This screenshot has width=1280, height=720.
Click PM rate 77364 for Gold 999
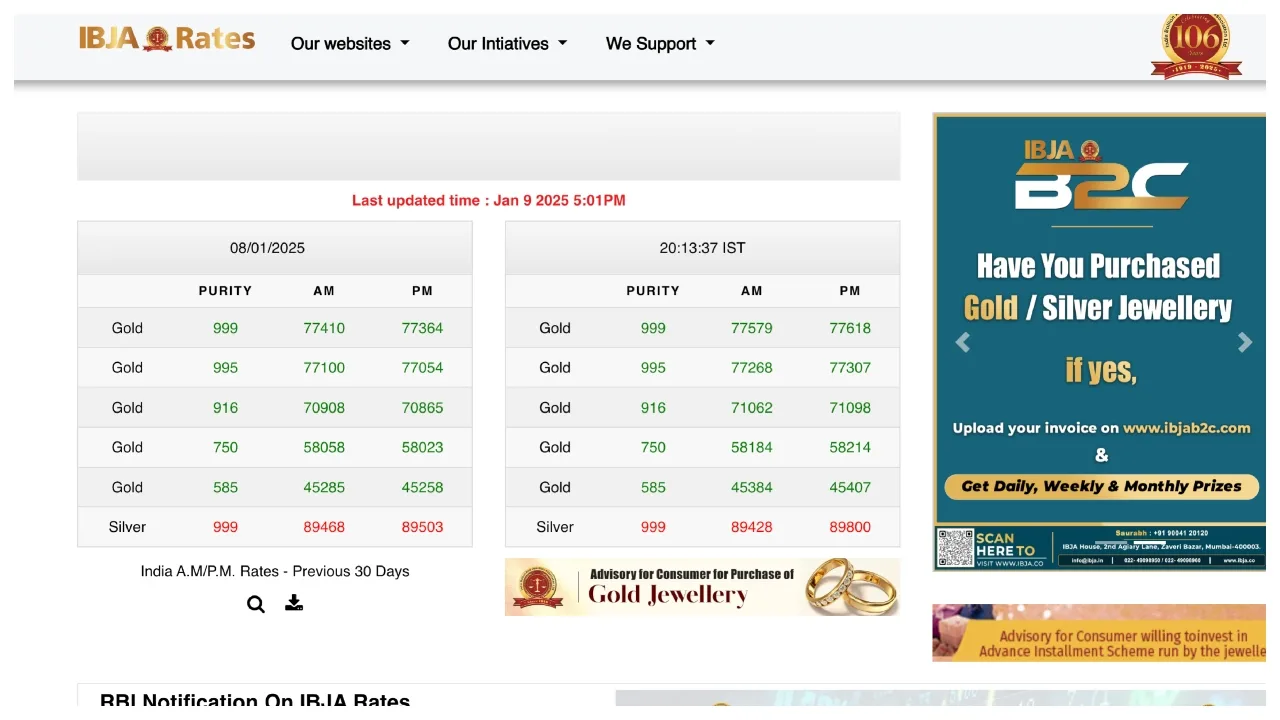tap(422, 328)
